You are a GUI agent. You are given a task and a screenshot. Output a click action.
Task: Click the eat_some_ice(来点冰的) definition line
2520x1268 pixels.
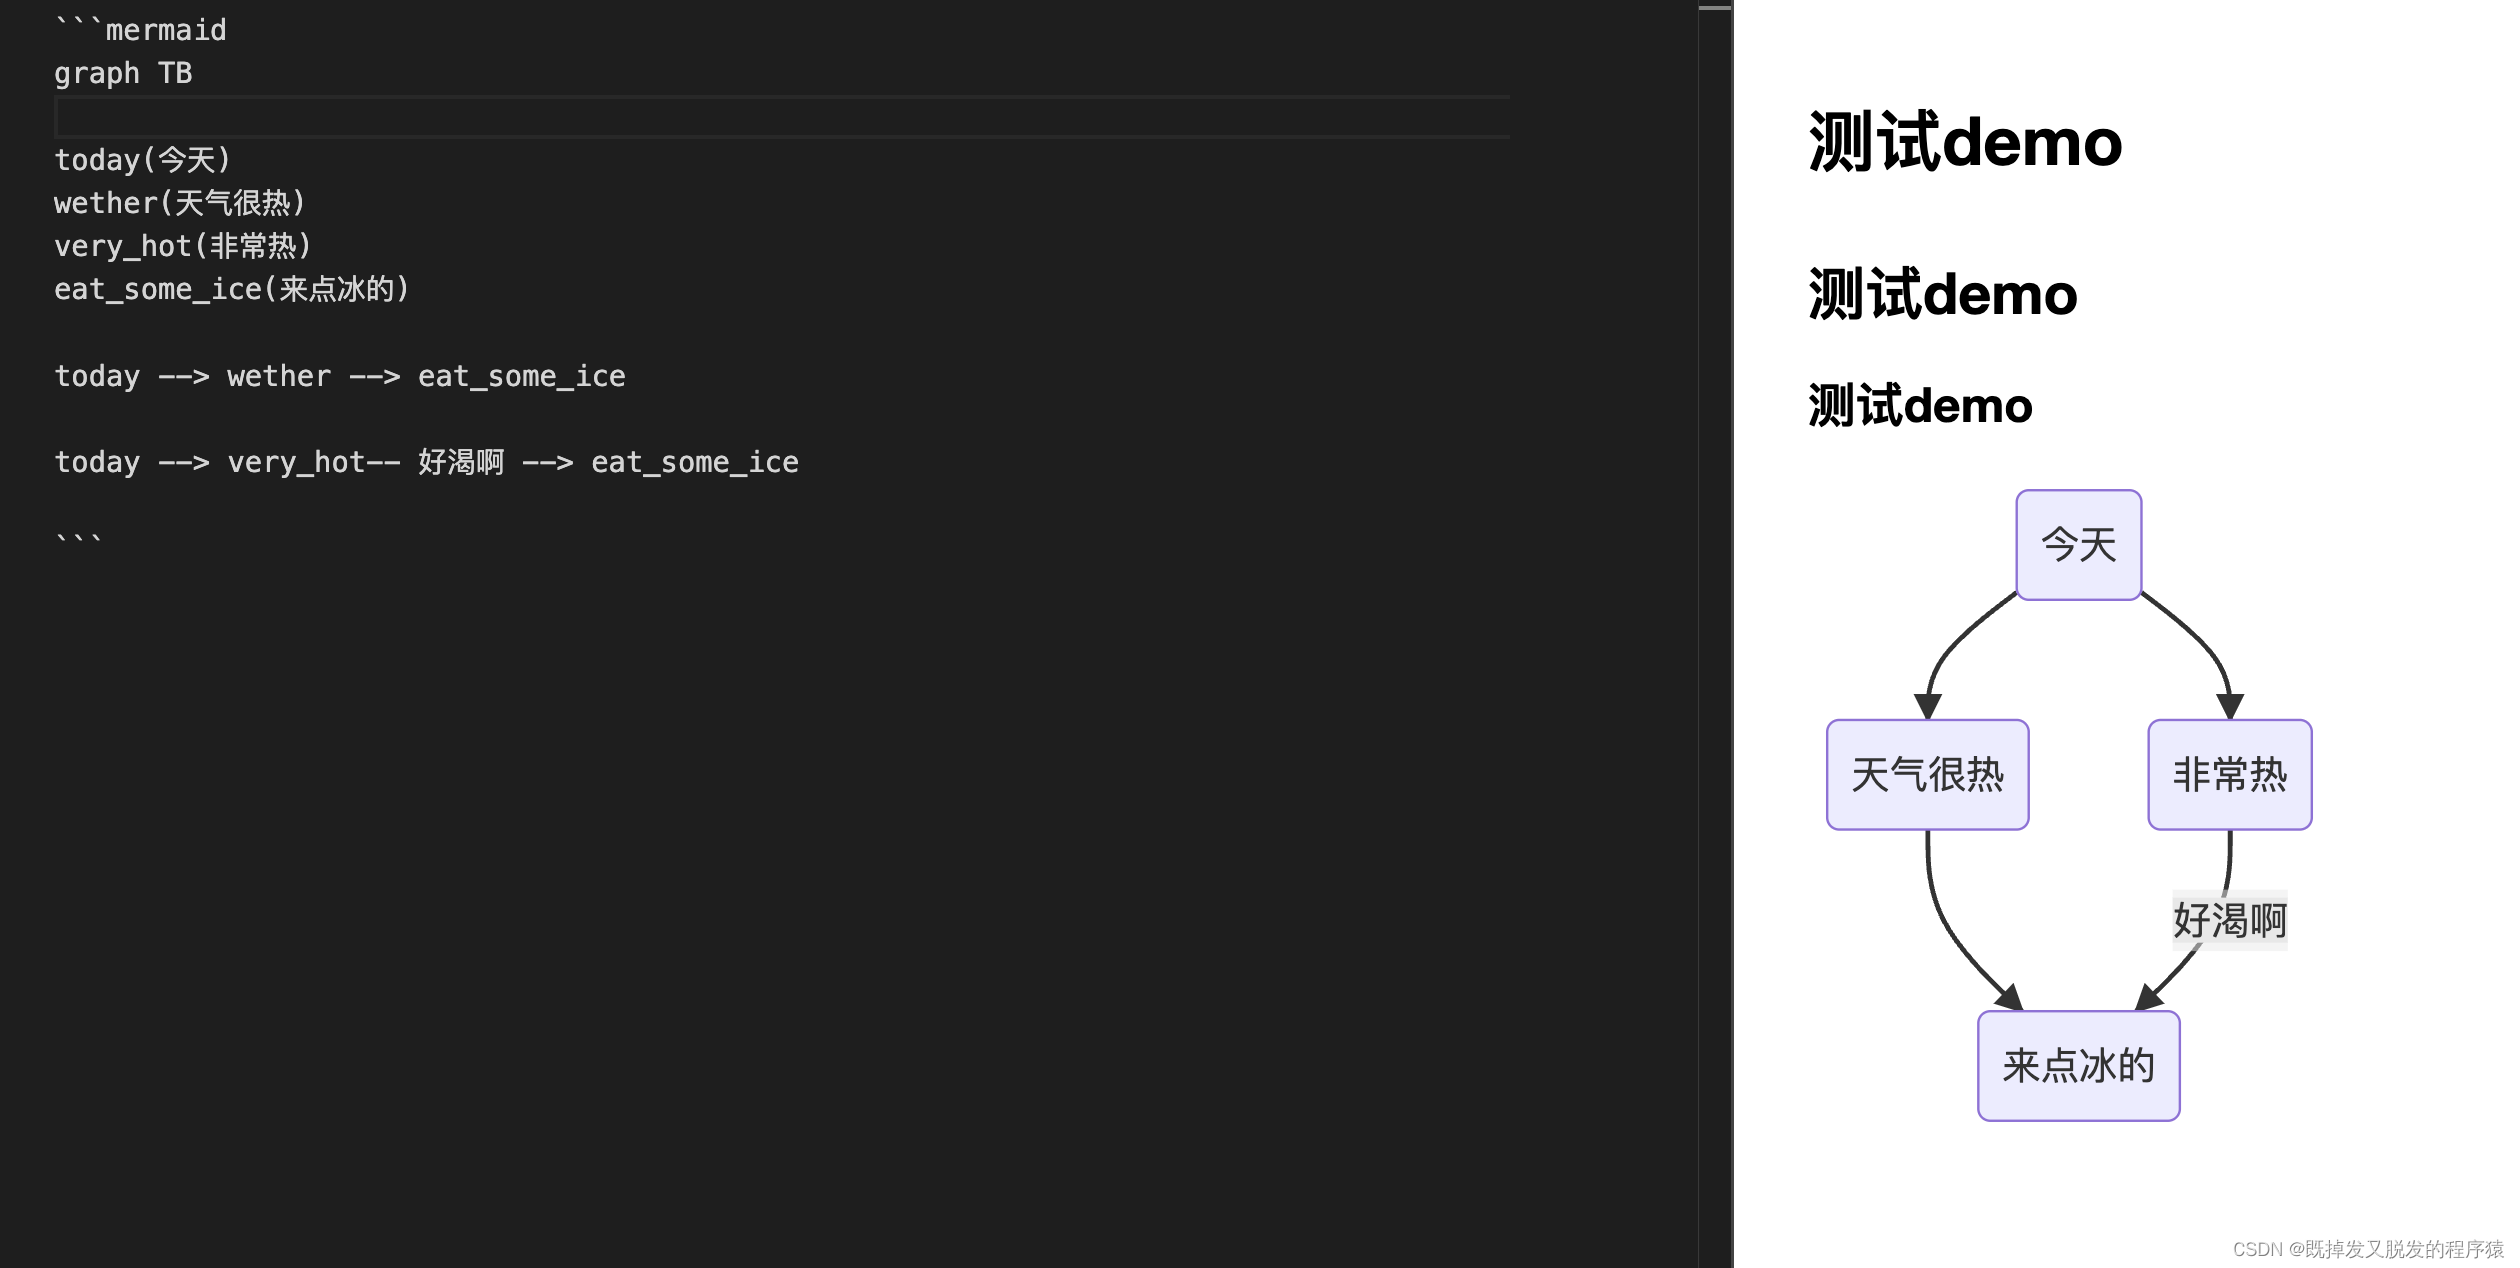click(231, 289)
